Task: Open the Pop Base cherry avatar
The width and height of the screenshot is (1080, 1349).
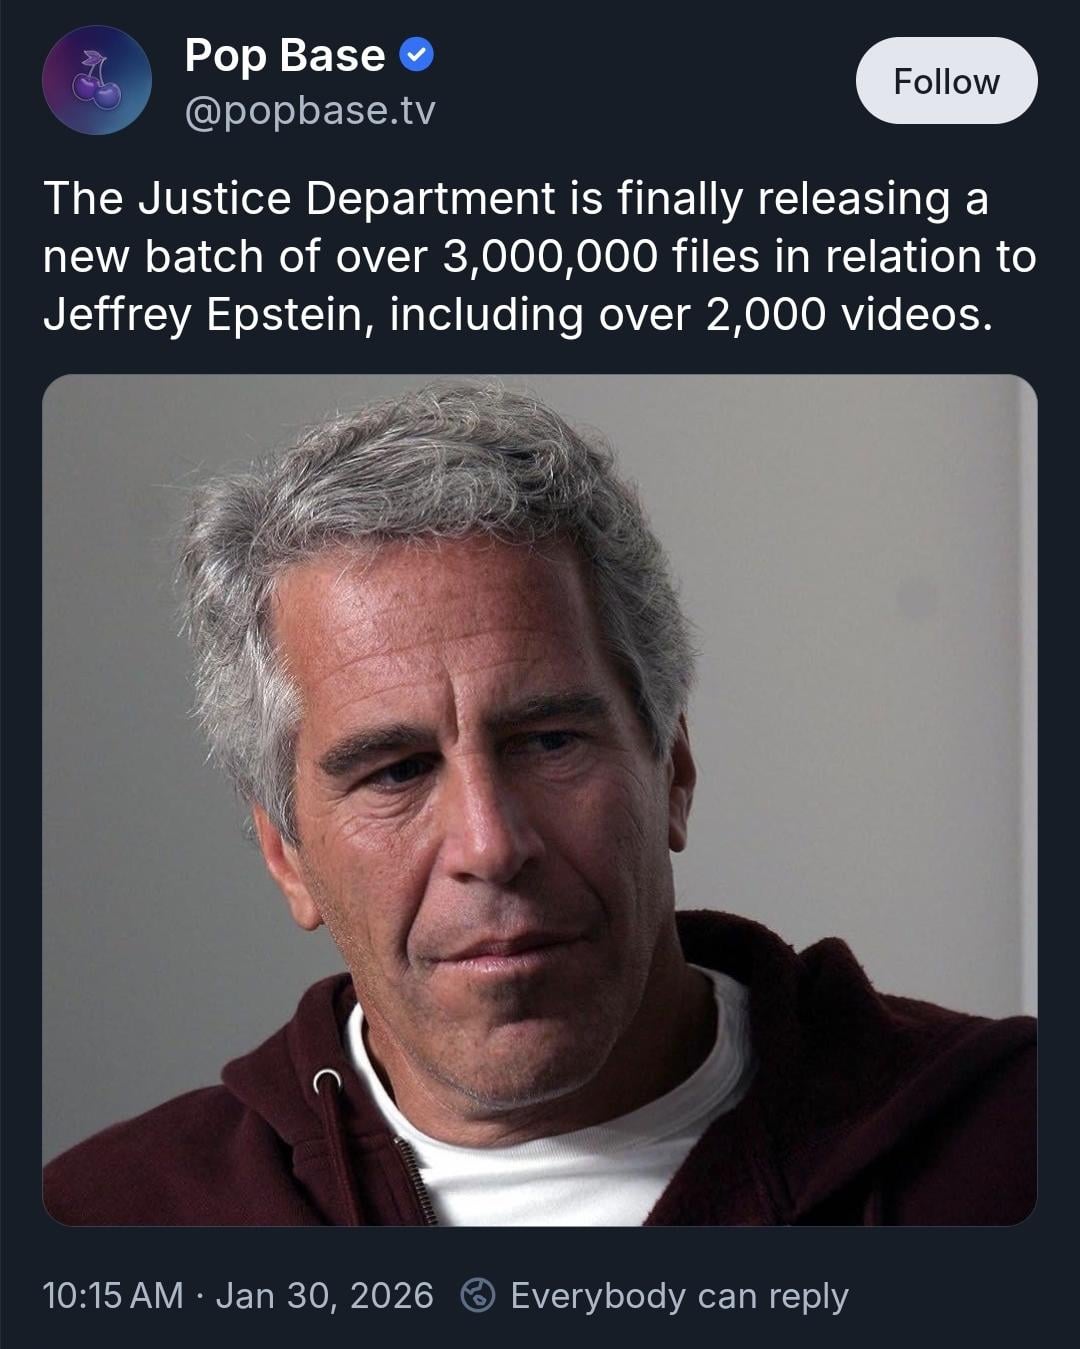Action: pos(97,80)
